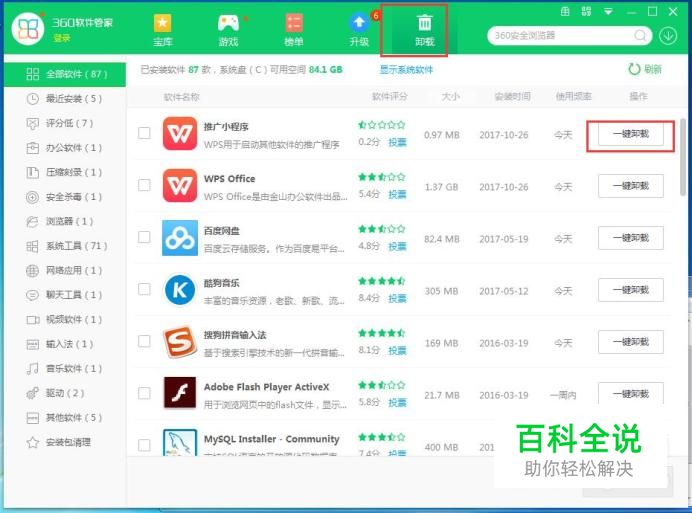Open the download manager arrow icon
The height and width of the screenshot is (513, 692).
pos(668,36)
